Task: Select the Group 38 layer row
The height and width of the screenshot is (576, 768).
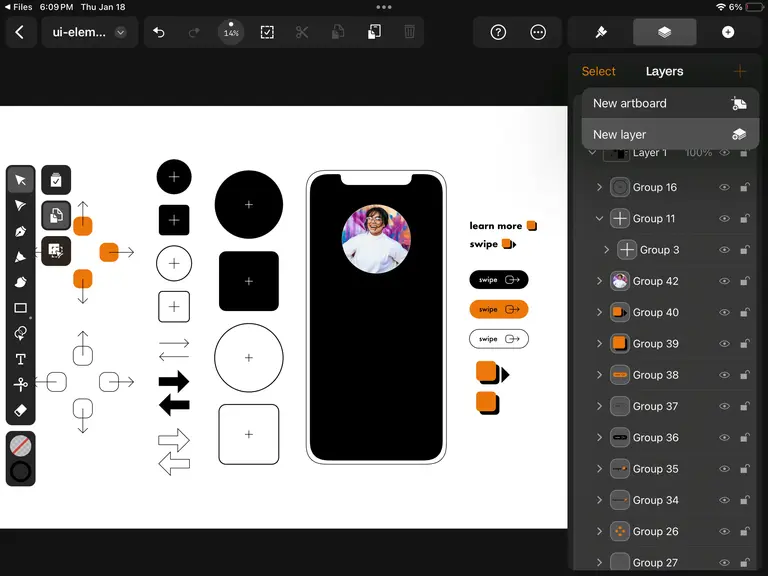Action: (x=664, y=375)
